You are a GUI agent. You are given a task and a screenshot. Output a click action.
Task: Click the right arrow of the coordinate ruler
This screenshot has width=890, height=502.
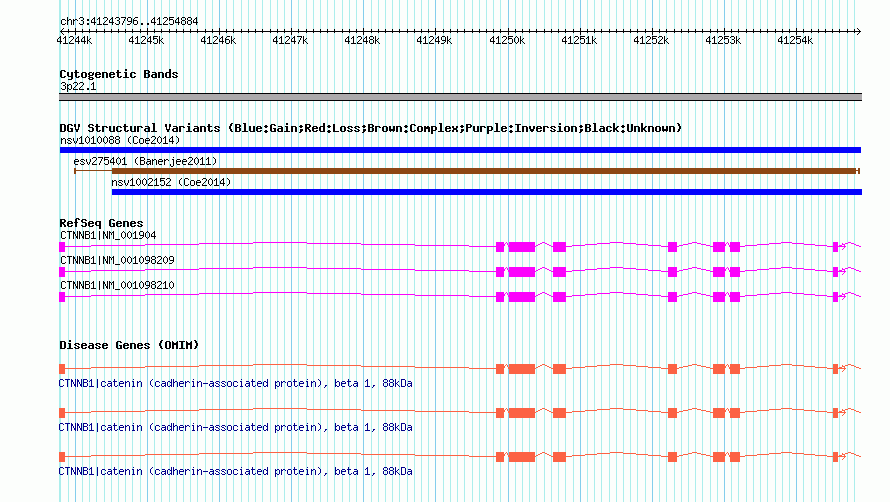pyautogui.click(x=858, y=31)
